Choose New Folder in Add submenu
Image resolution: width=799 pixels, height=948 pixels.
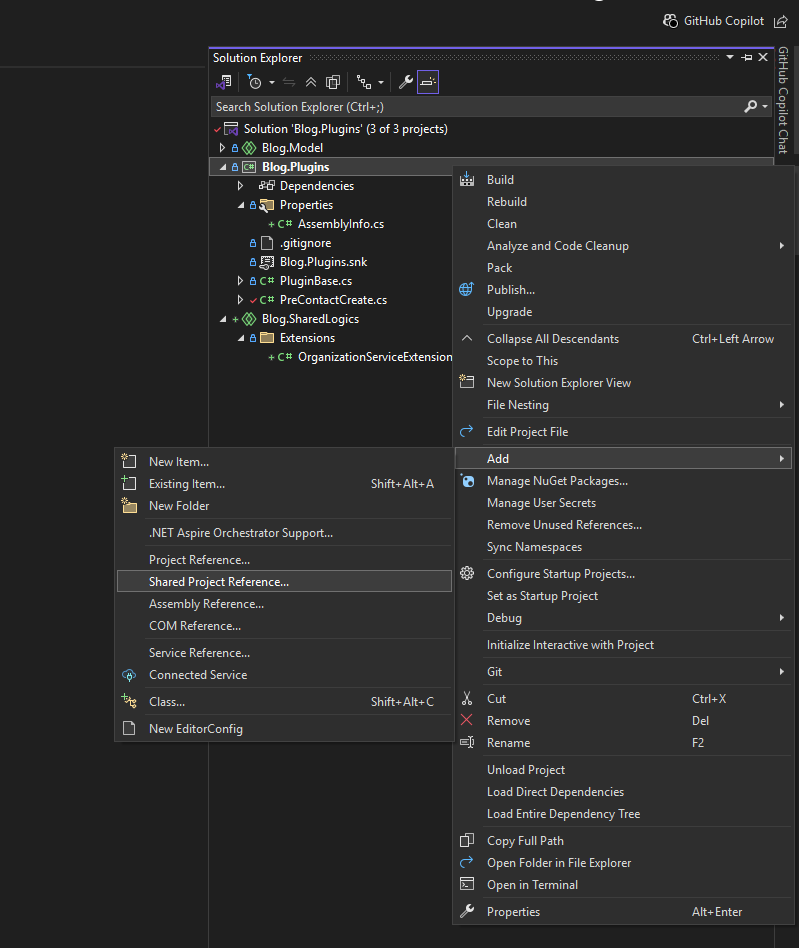(x=284, y=506)
